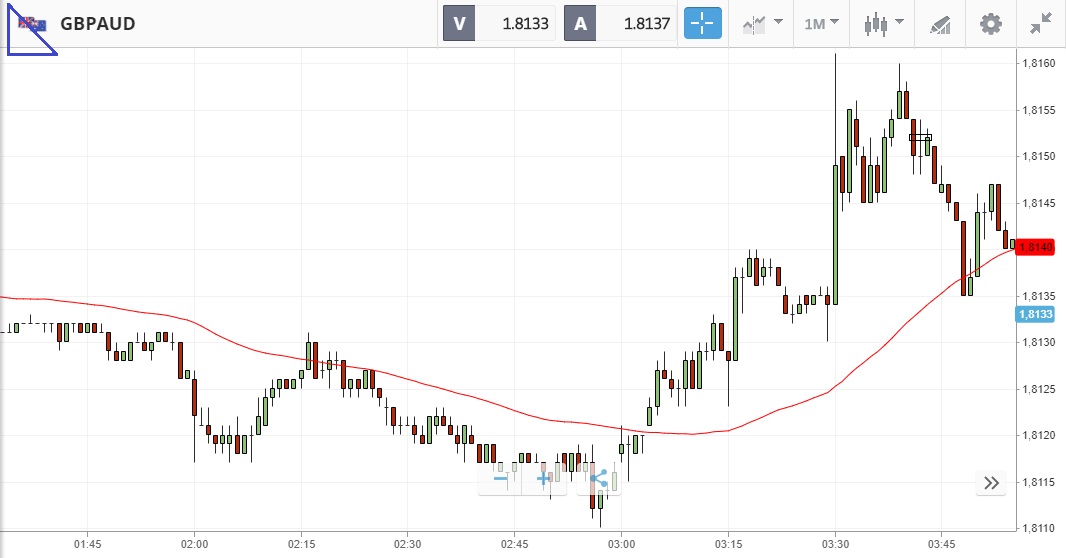Viewport: 1066px width, 558px height.
Task: Open the candlestick chart type dropdown
Action: click(884, 23)
